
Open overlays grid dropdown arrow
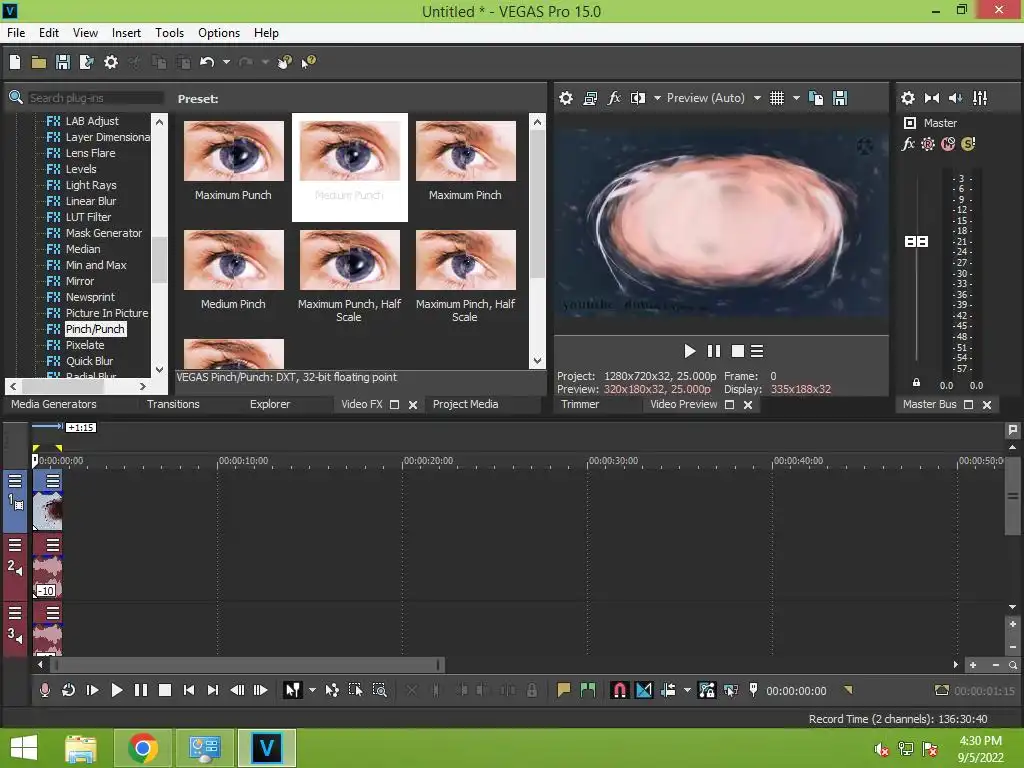point(796,98)
